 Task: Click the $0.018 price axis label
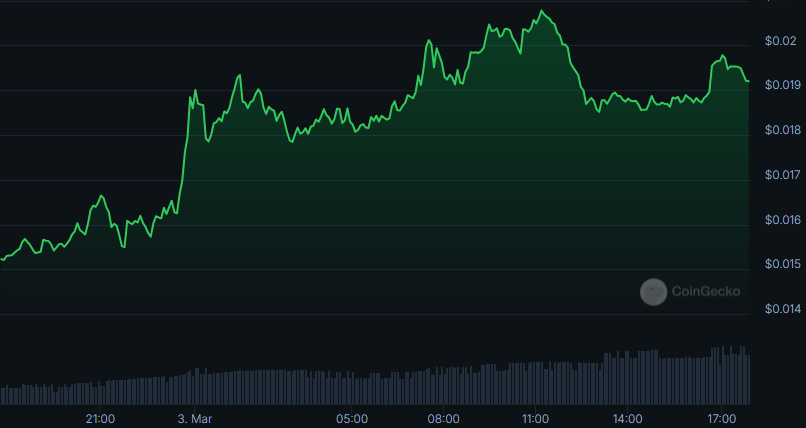click(782, 130)
